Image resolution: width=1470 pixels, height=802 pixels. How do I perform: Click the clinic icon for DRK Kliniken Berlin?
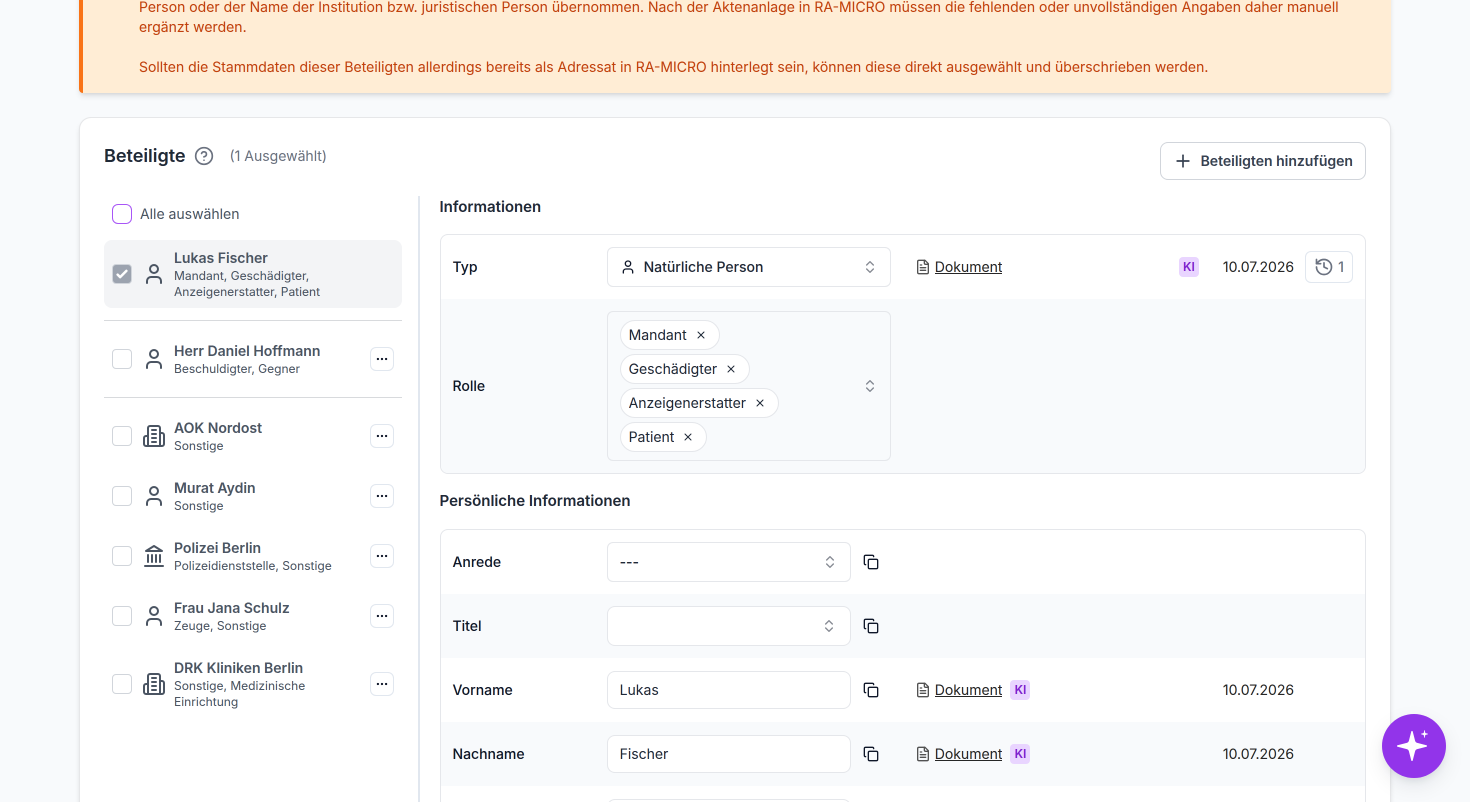click(154, 684)
